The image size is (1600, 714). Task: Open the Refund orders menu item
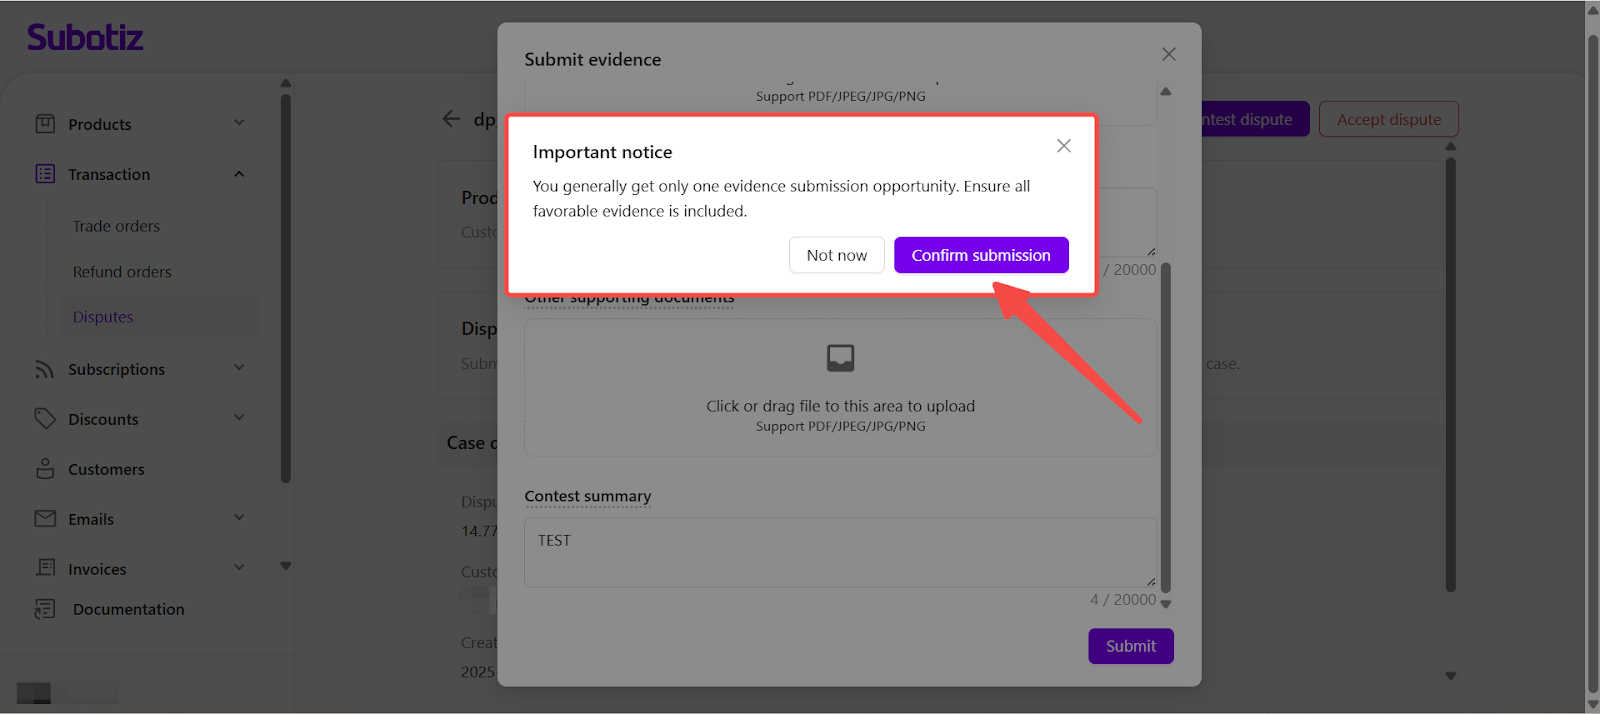(x=122, y=272)
